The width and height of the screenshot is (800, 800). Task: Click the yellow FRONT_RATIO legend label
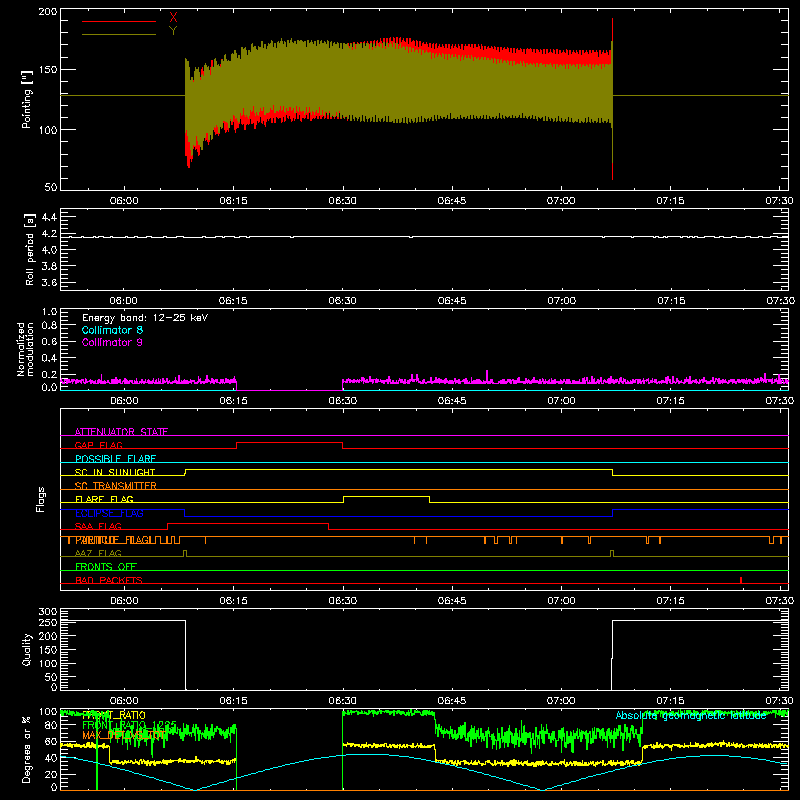pyautogui.click(x=114, y=715)
